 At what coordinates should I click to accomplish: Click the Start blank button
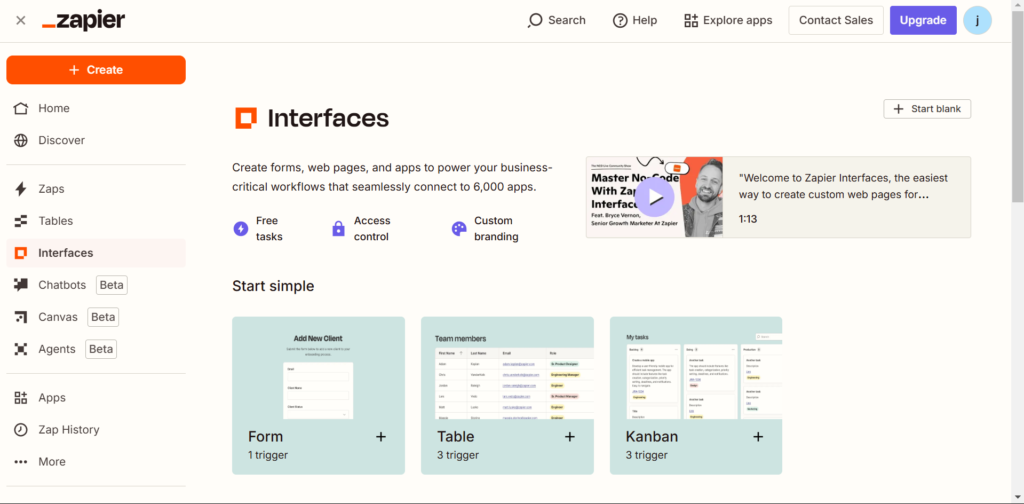click(927, 109)
